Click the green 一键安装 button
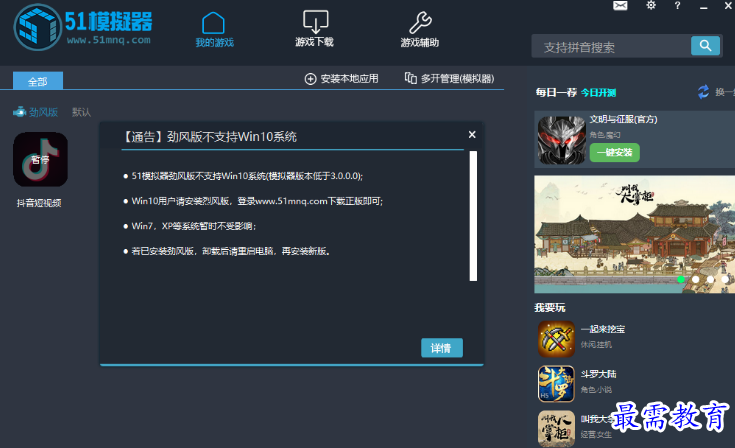 coord(615,152)
